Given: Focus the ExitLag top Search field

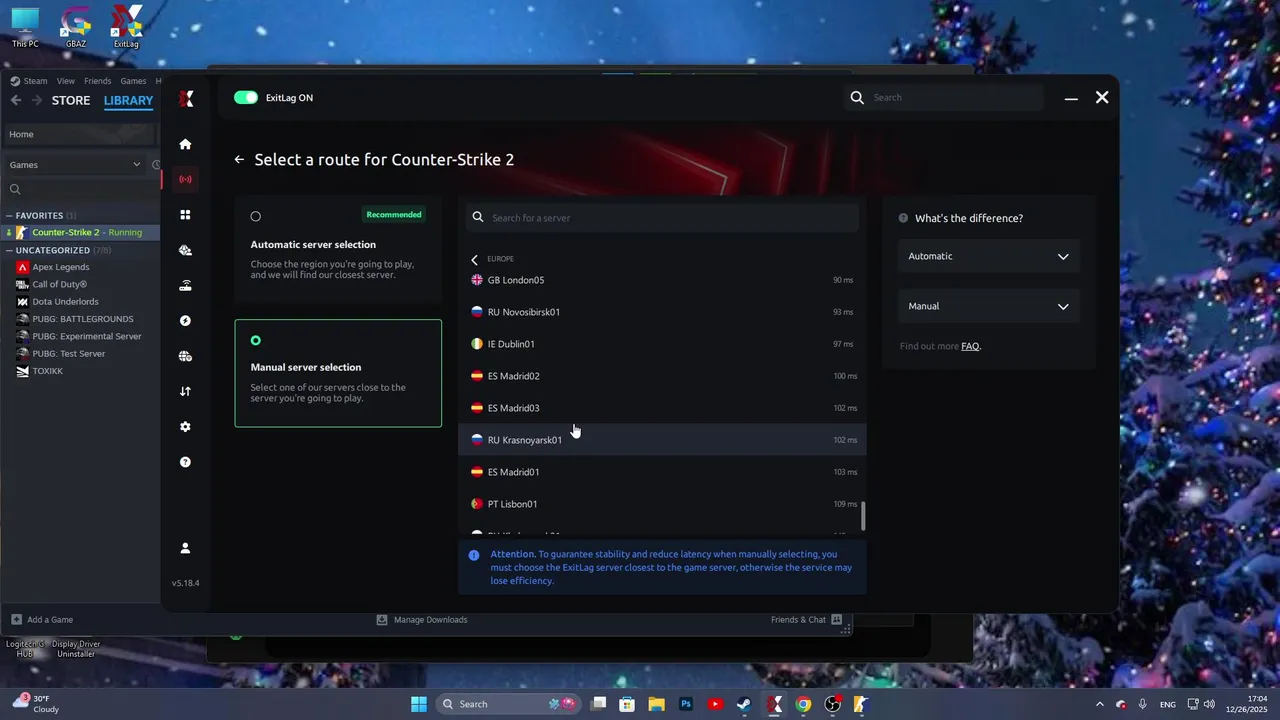Looking at the screenshot, I should click(945, 97).
